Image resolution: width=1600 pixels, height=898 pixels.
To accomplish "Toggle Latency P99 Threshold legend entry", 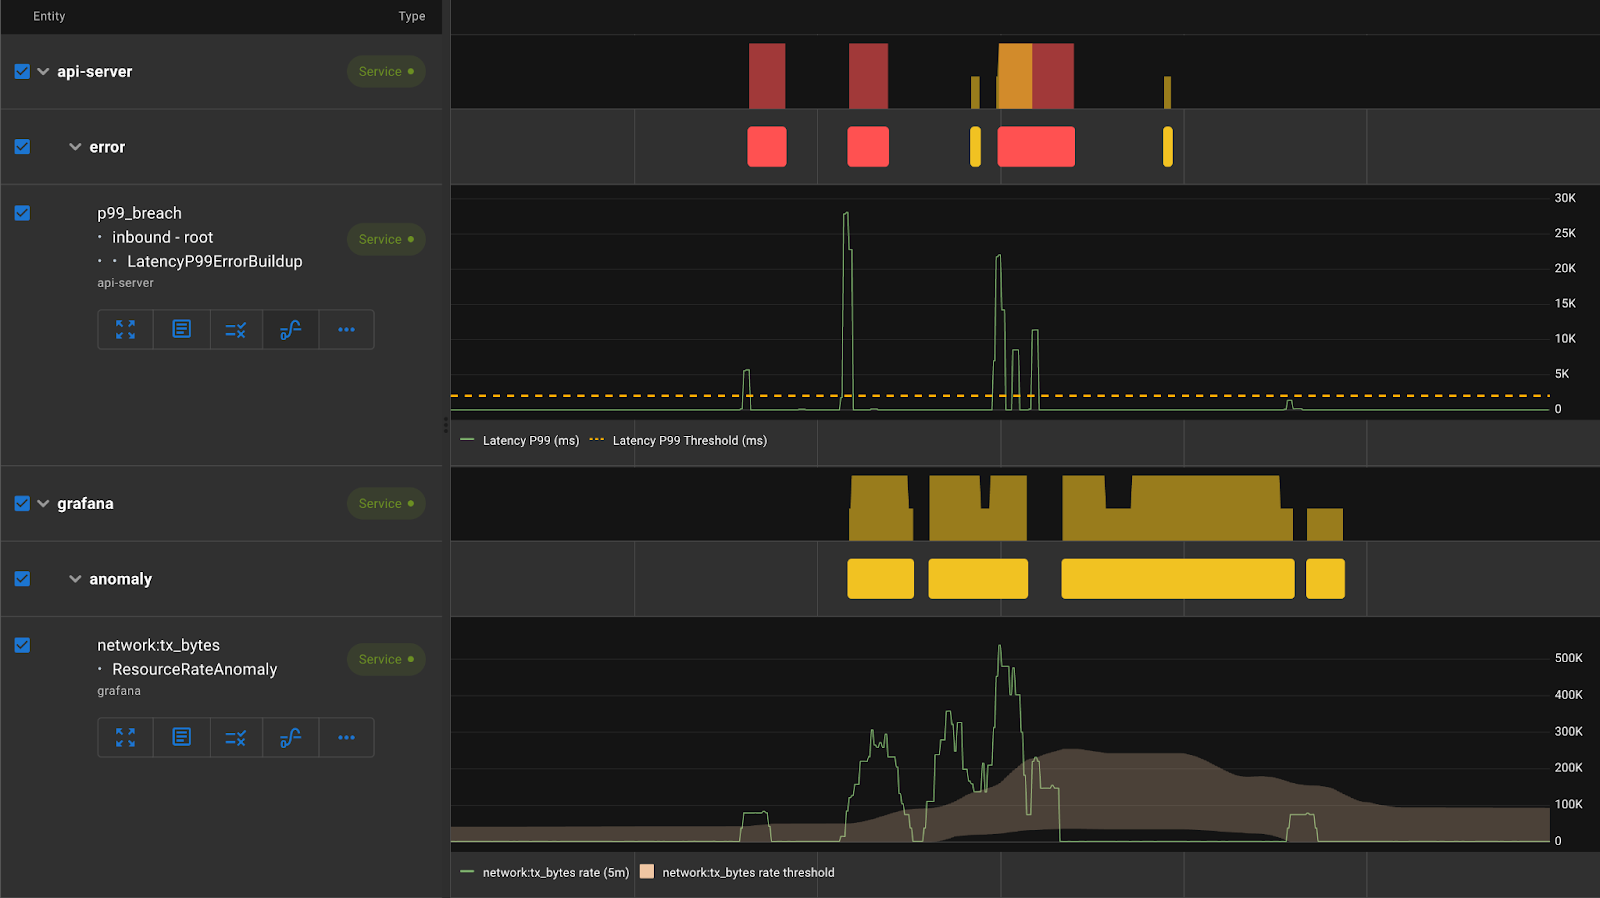I will click(678, 440).
